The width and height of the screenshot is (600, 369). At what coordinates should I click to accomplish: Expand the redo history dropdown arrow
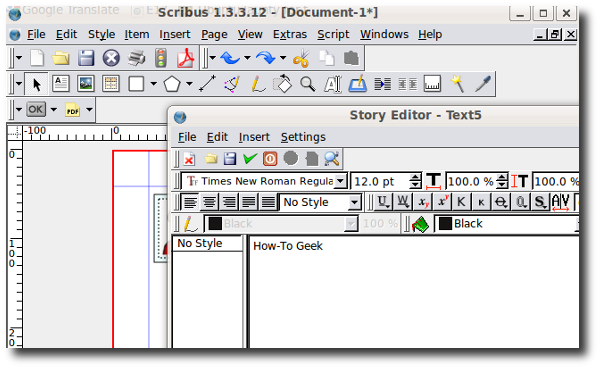[283, 58]
